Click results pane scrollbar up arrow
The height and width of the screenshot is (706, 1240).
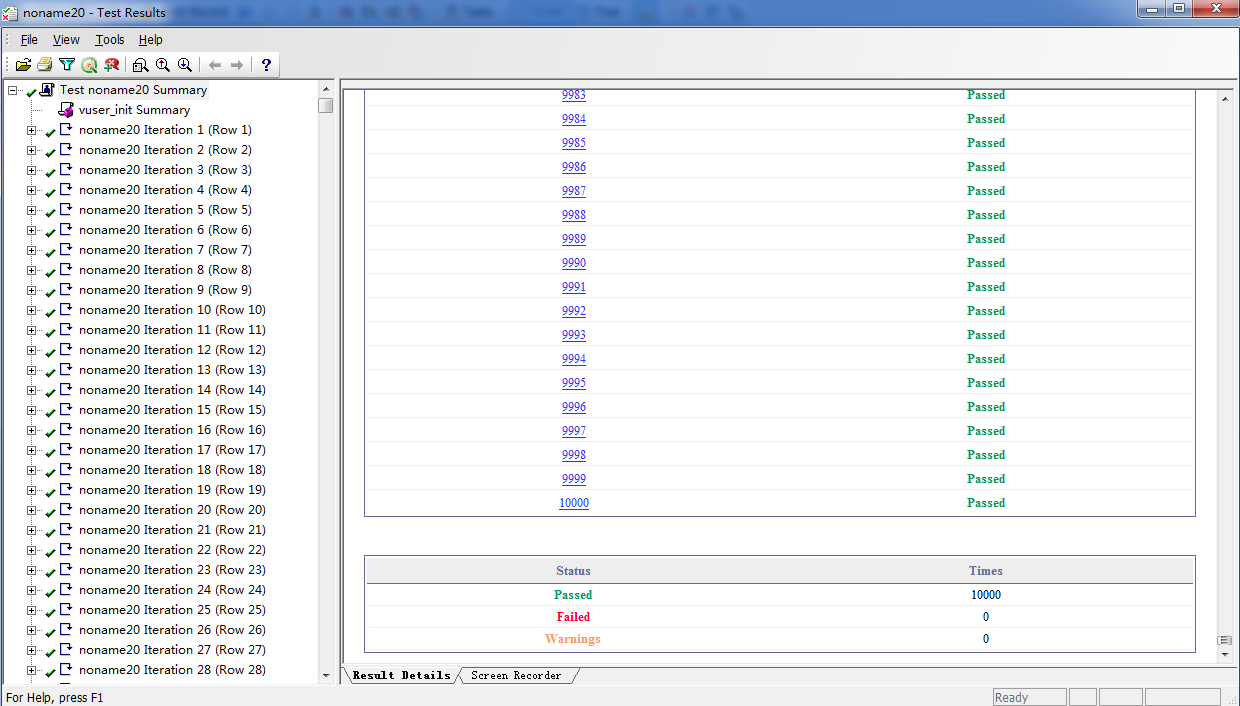pos(1226,99)
